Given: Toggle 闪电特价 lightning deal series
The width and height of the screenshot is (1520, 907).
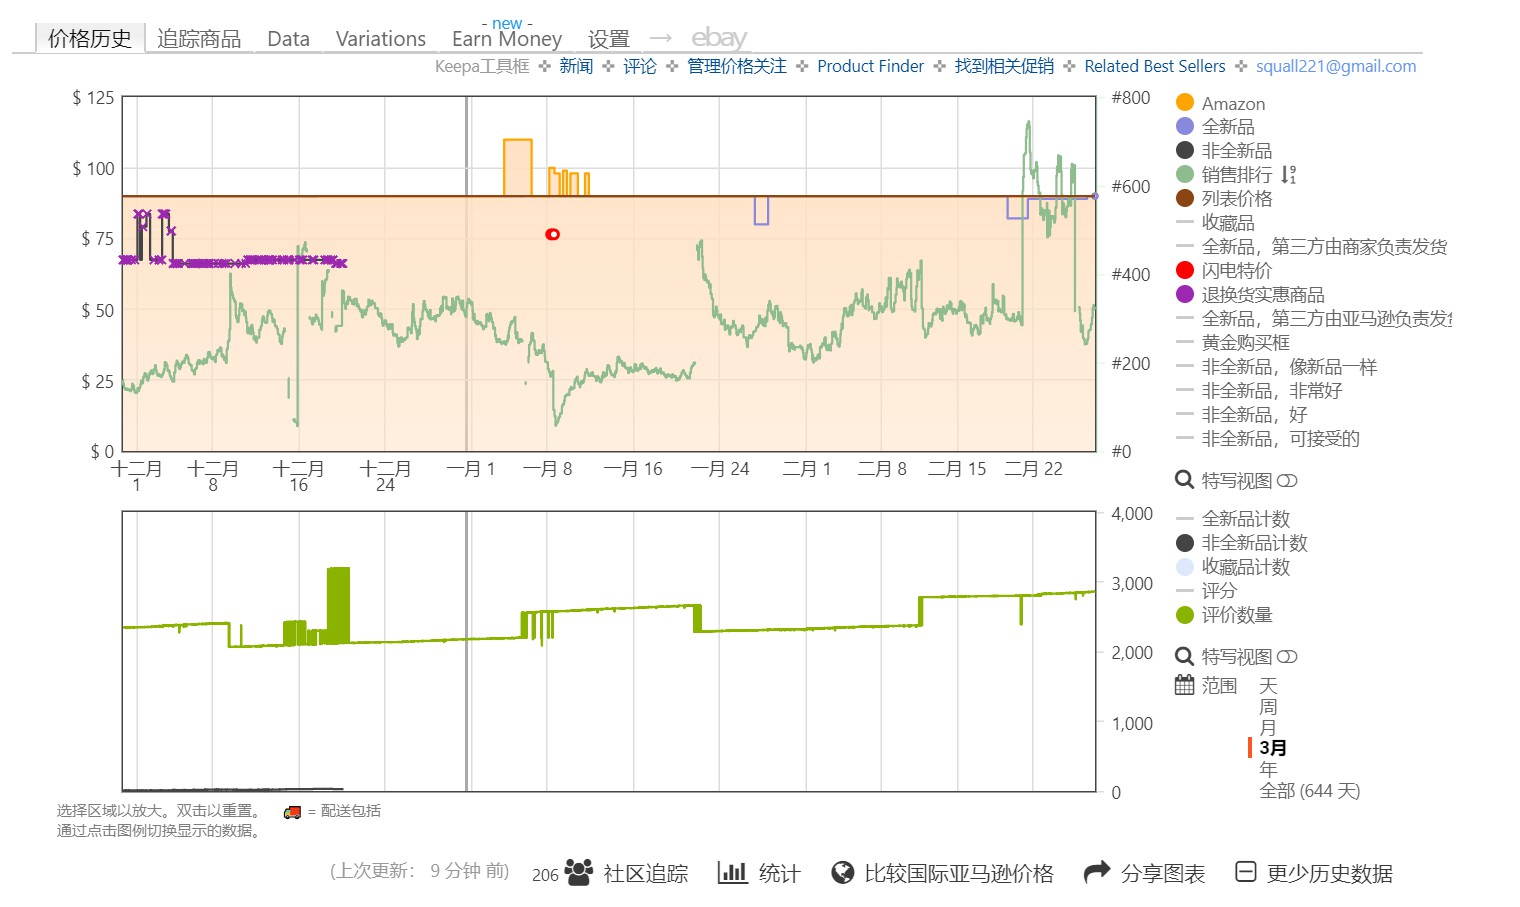Looking at the screenshot, I should coord(1185,271).
